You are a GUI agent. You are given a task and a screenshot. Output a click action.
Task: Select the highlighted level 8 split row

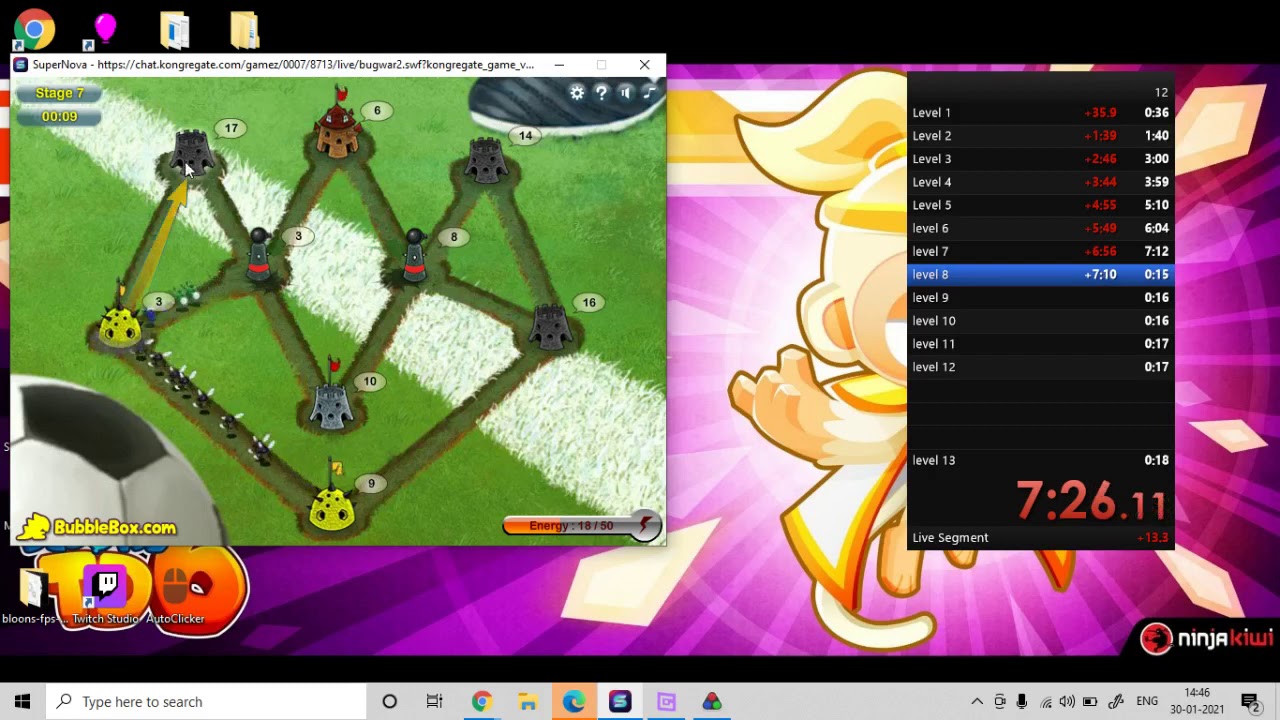point(1040,274)
